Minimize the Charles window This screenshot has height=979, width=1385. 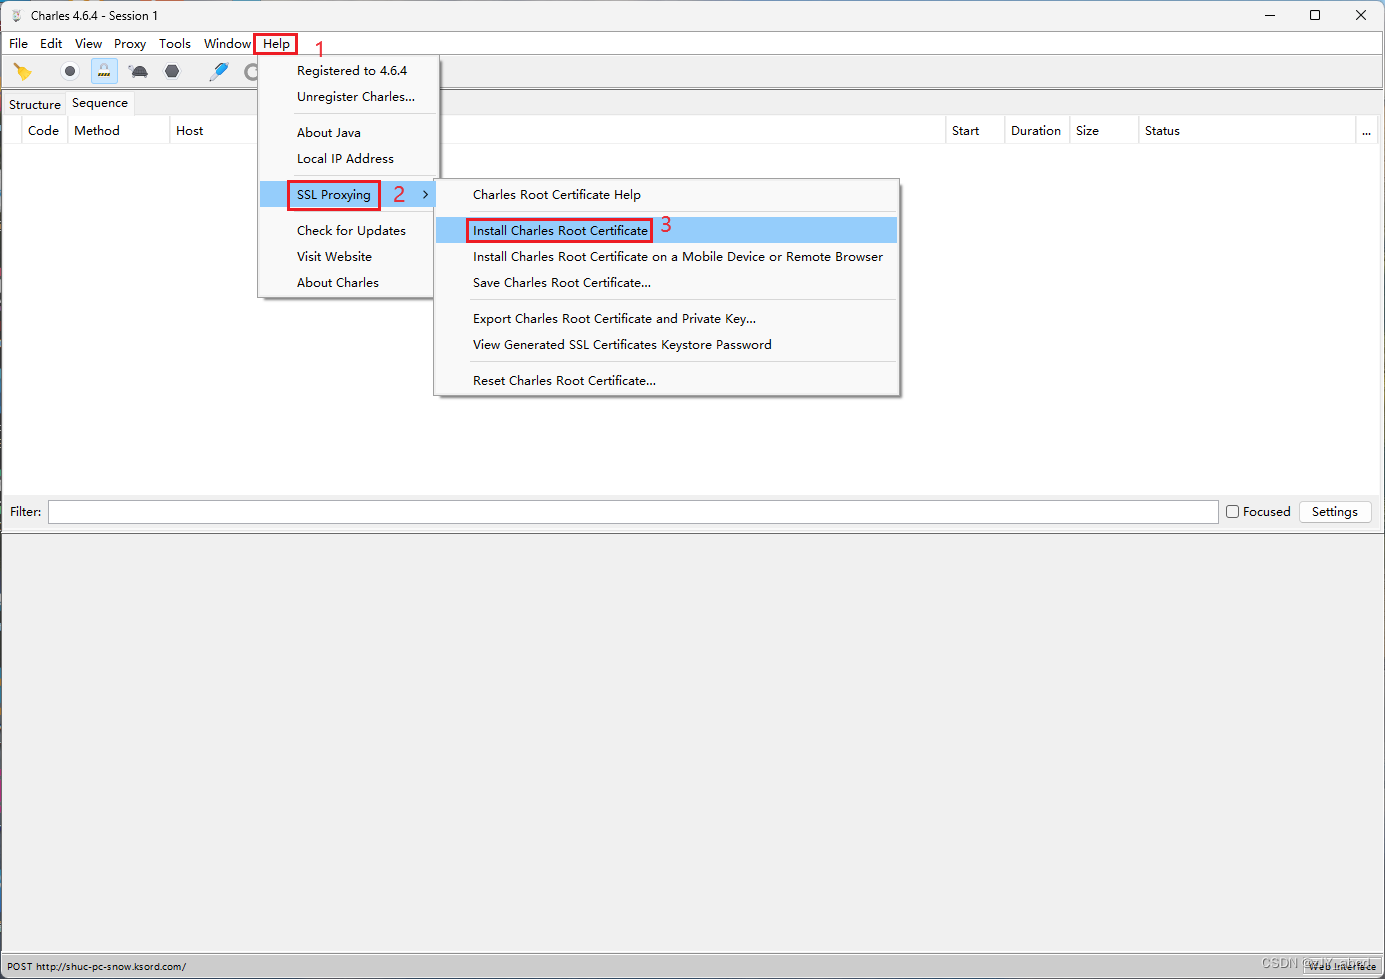click(1270, 15)
